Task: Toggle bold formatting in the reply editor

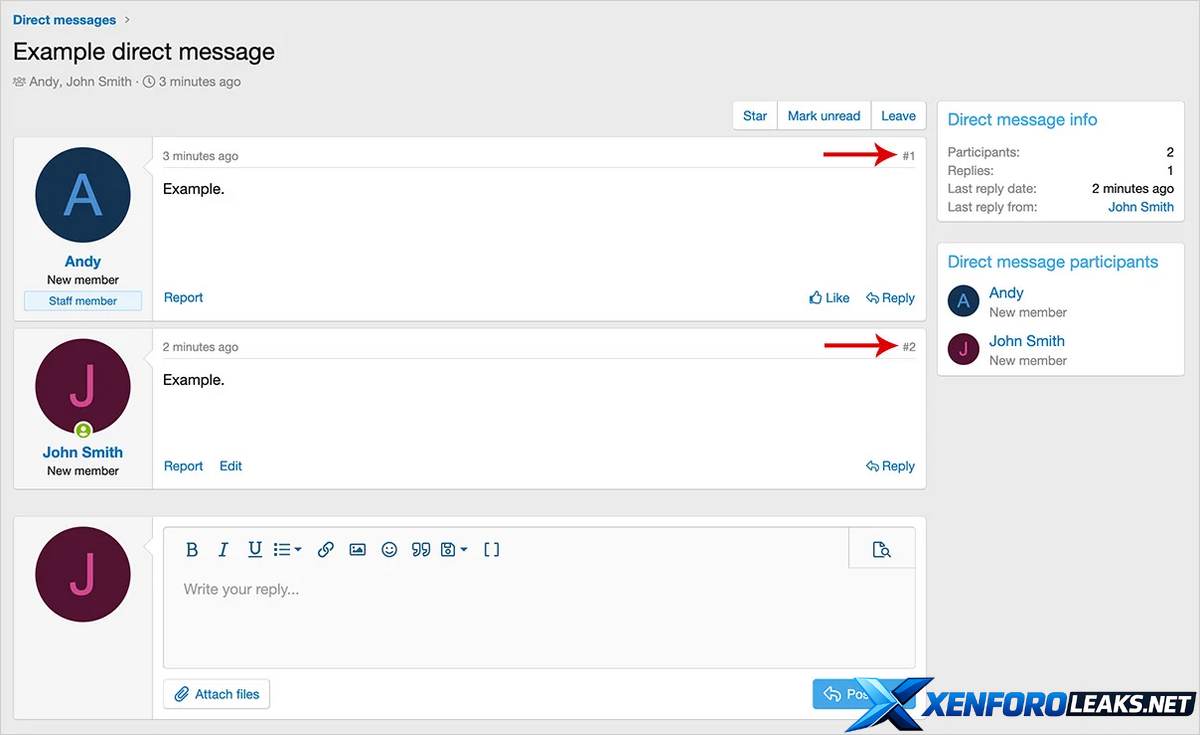Action: 192,550
